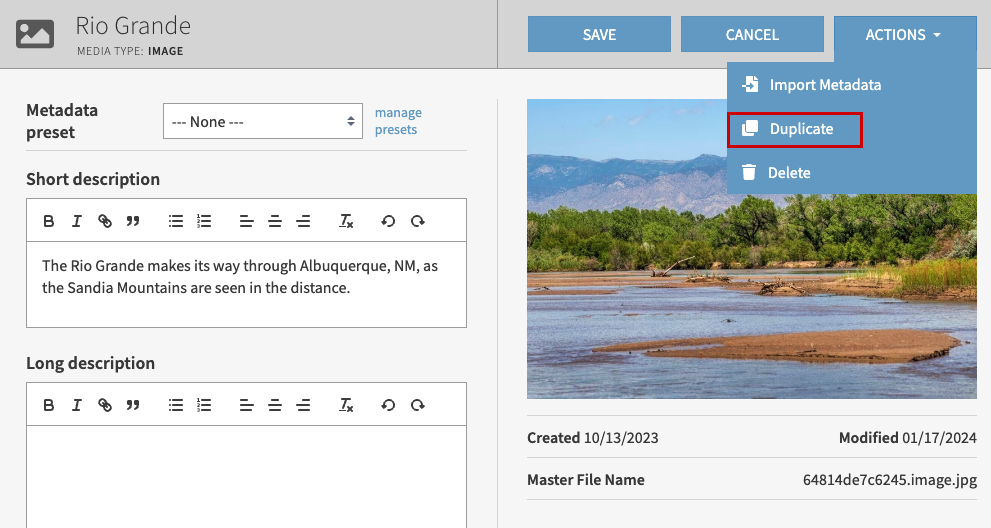Image resolution: width=991 pixels, height=528 pixels.
Task: Align left in Short description toolbar
Action: point(246,221)
